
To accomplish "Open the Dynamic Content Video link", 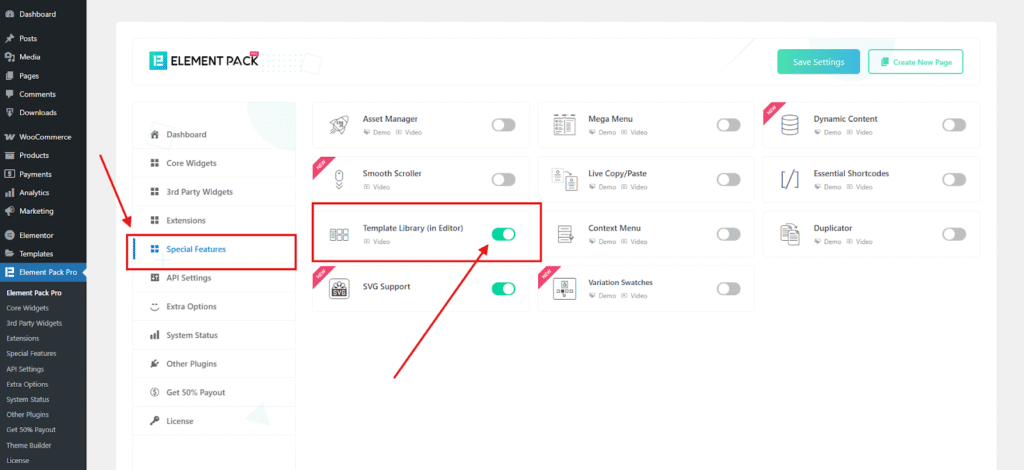I will [859, 133].
